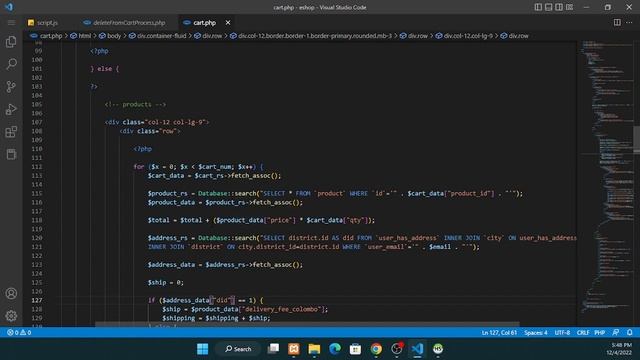Viewport: 640px width, 360px height.
Task: Click the '} else {' code line
Action: click(104, 69)
